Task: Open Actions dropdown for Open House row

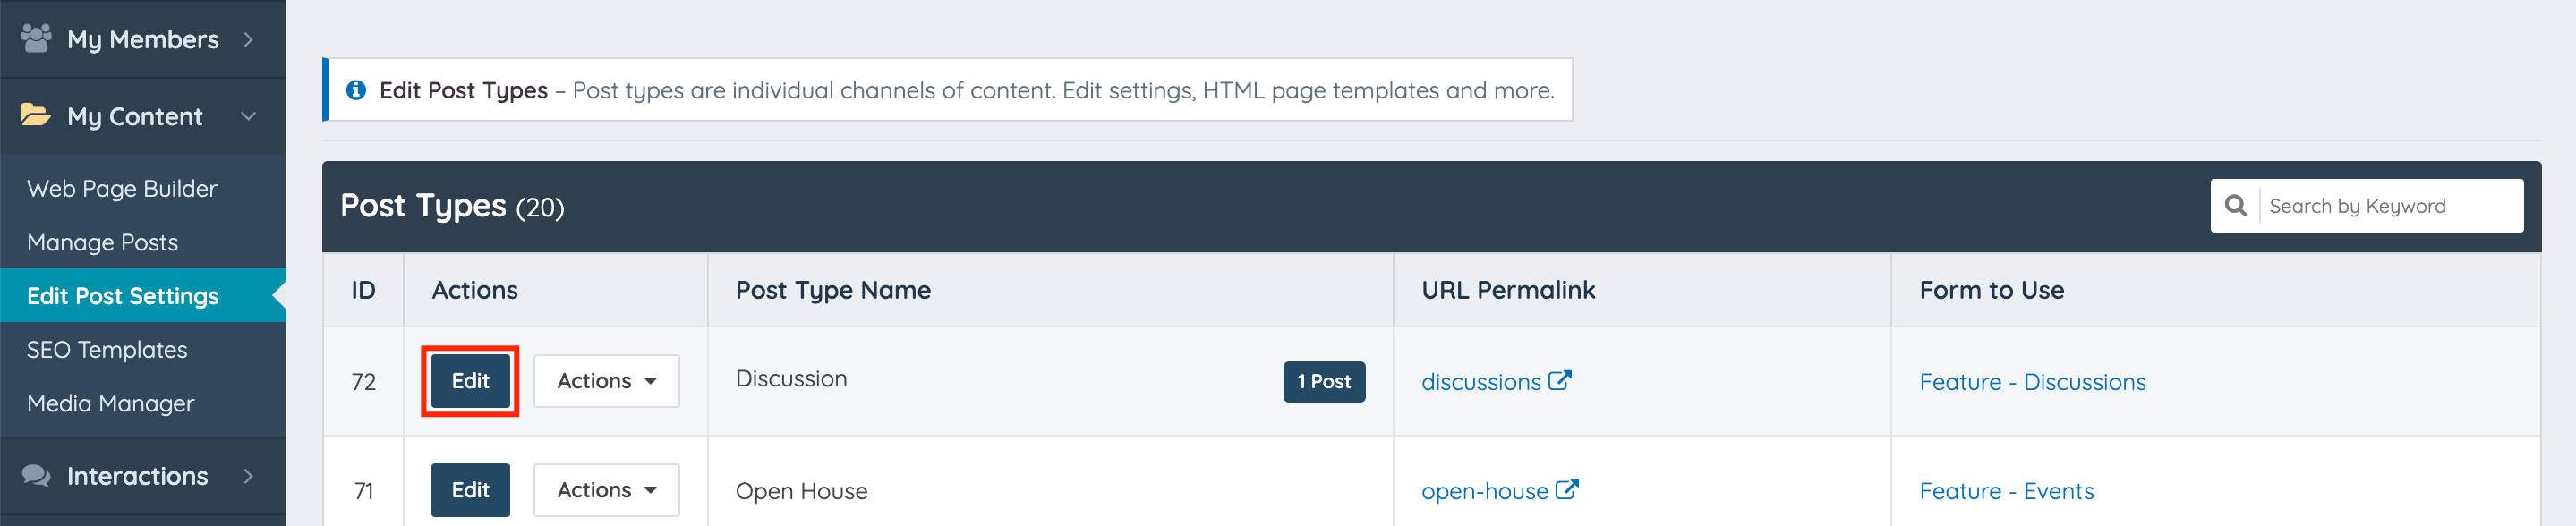Action: (x=606, y=490)
